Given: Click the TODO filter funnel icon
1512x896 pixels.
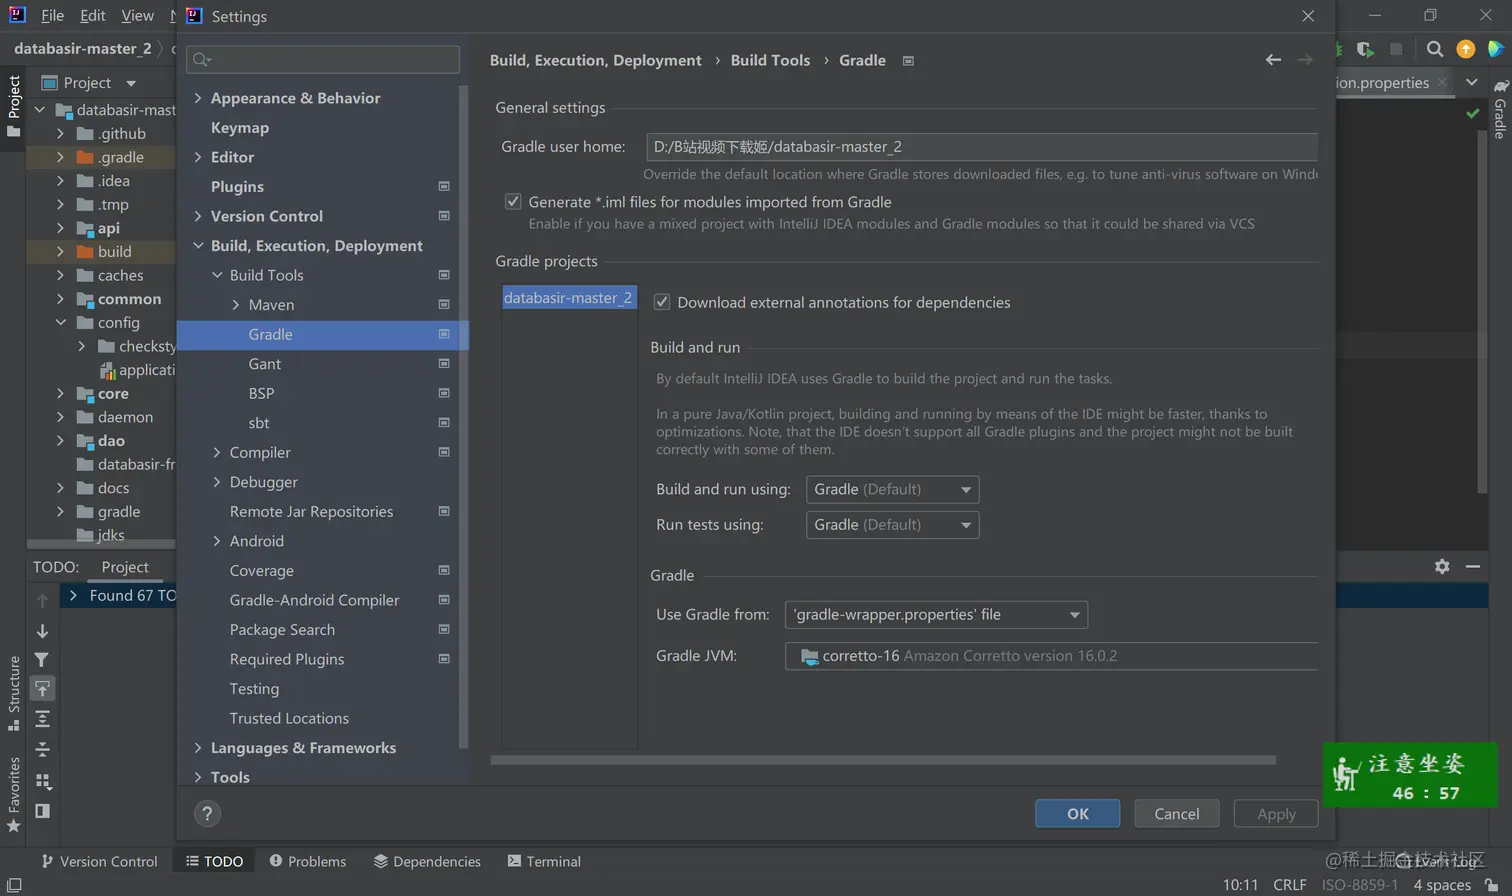Looking at the screenshot, I should tap(42, 660).
